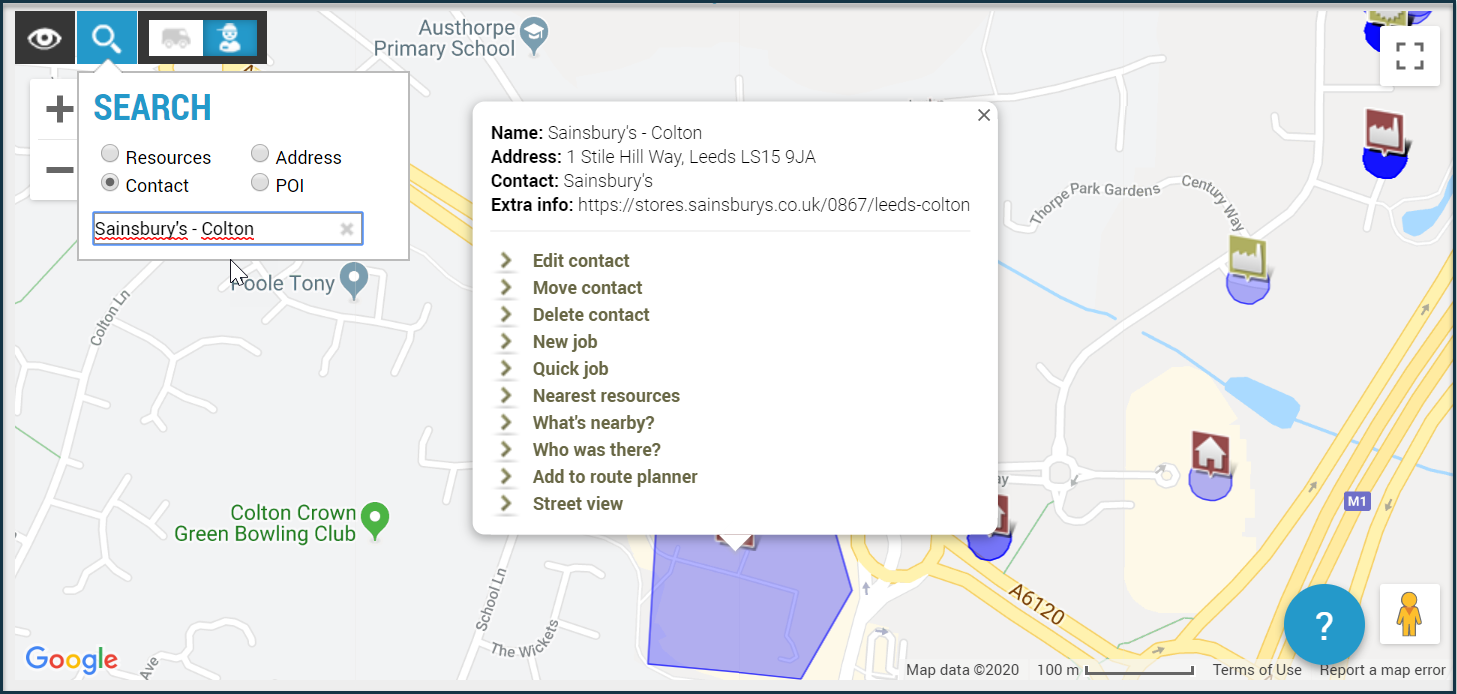The width and height of the screenshot is (1457, 694).
Task: Open the magnifier search tool
Action: click(107, 38)
